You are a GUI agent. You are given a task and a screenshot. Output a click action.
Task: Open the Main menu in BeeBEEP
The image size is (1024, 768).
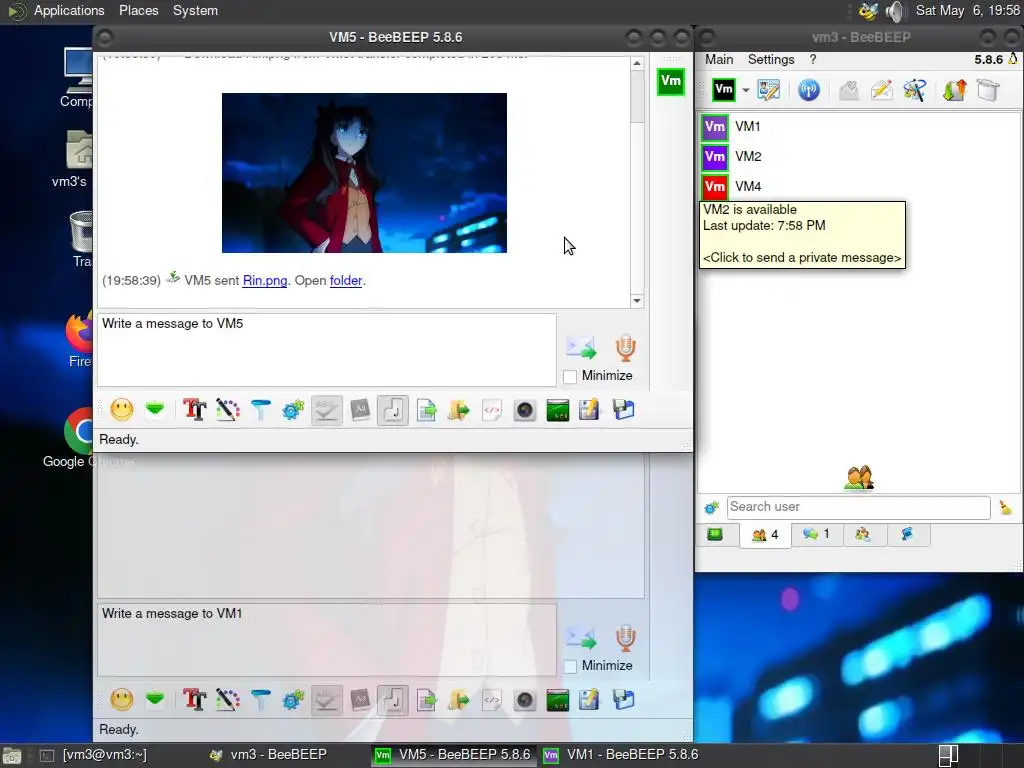(719, 59)
